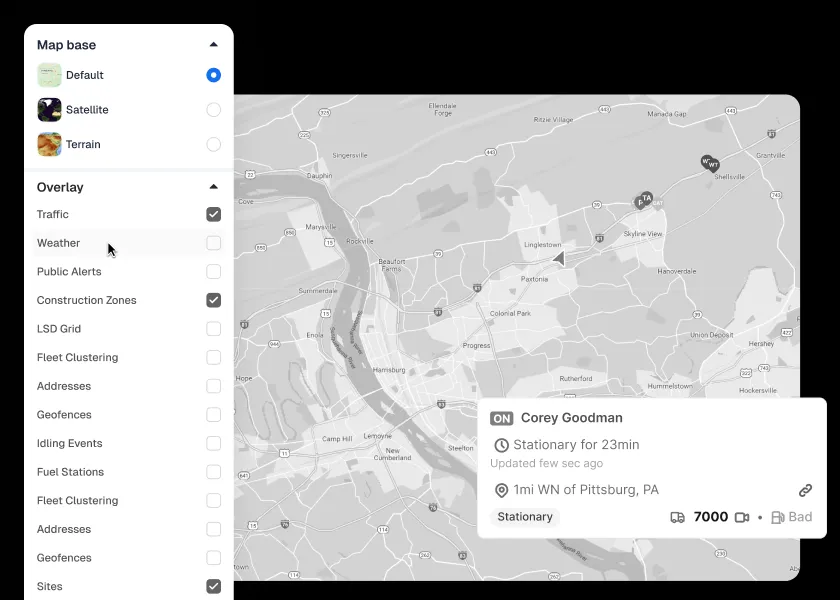Screen dimensions: 840x600
Task: Enable the Weather overlay checkbox
Action: point(213,243)
